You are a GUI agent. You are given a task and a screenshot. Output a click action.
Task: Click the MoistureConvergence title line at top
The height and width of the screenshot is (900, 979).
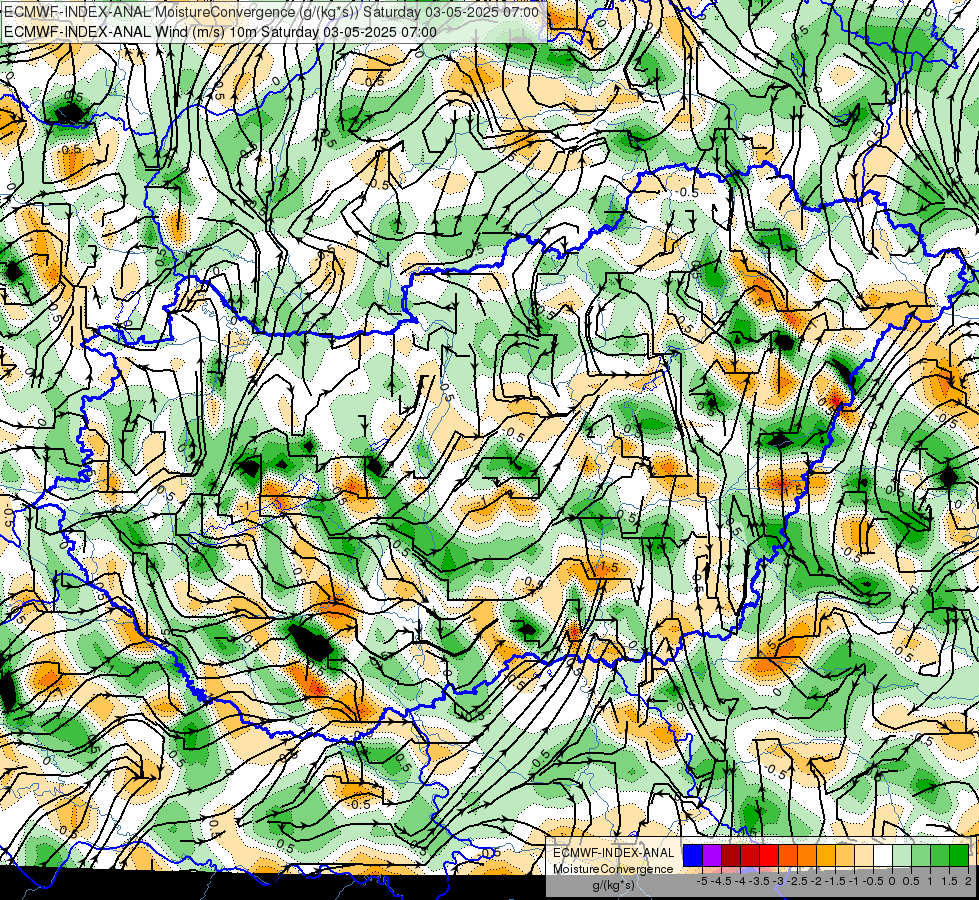coord(271,12)
